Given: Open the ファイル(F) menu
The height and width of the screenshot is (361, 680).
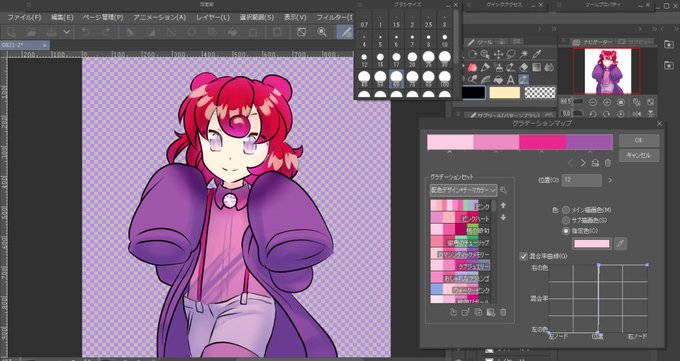Looking at the screenshot, I should (24, 17).
